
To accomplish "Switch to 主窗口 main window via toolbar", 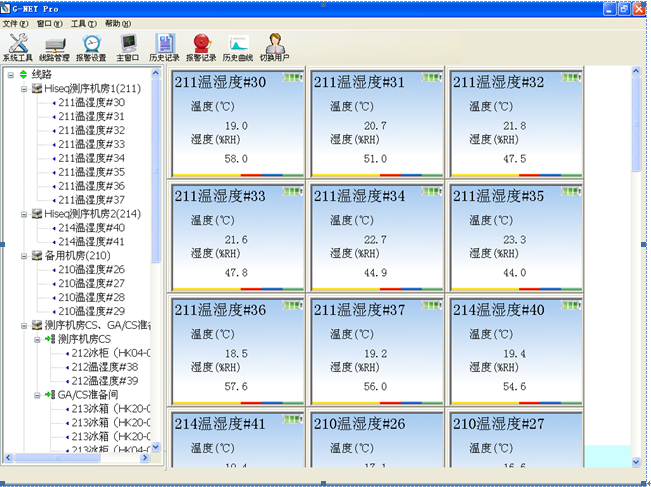I will point(128,46).
